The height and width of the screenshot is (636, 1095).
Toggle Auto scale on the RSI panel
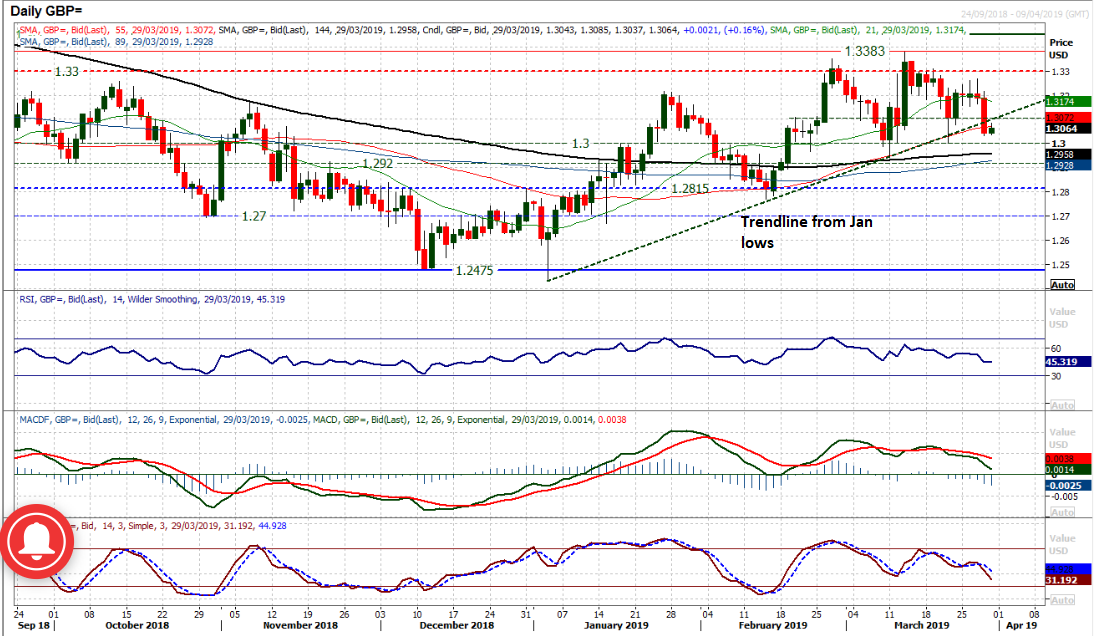coord(1062,406)
